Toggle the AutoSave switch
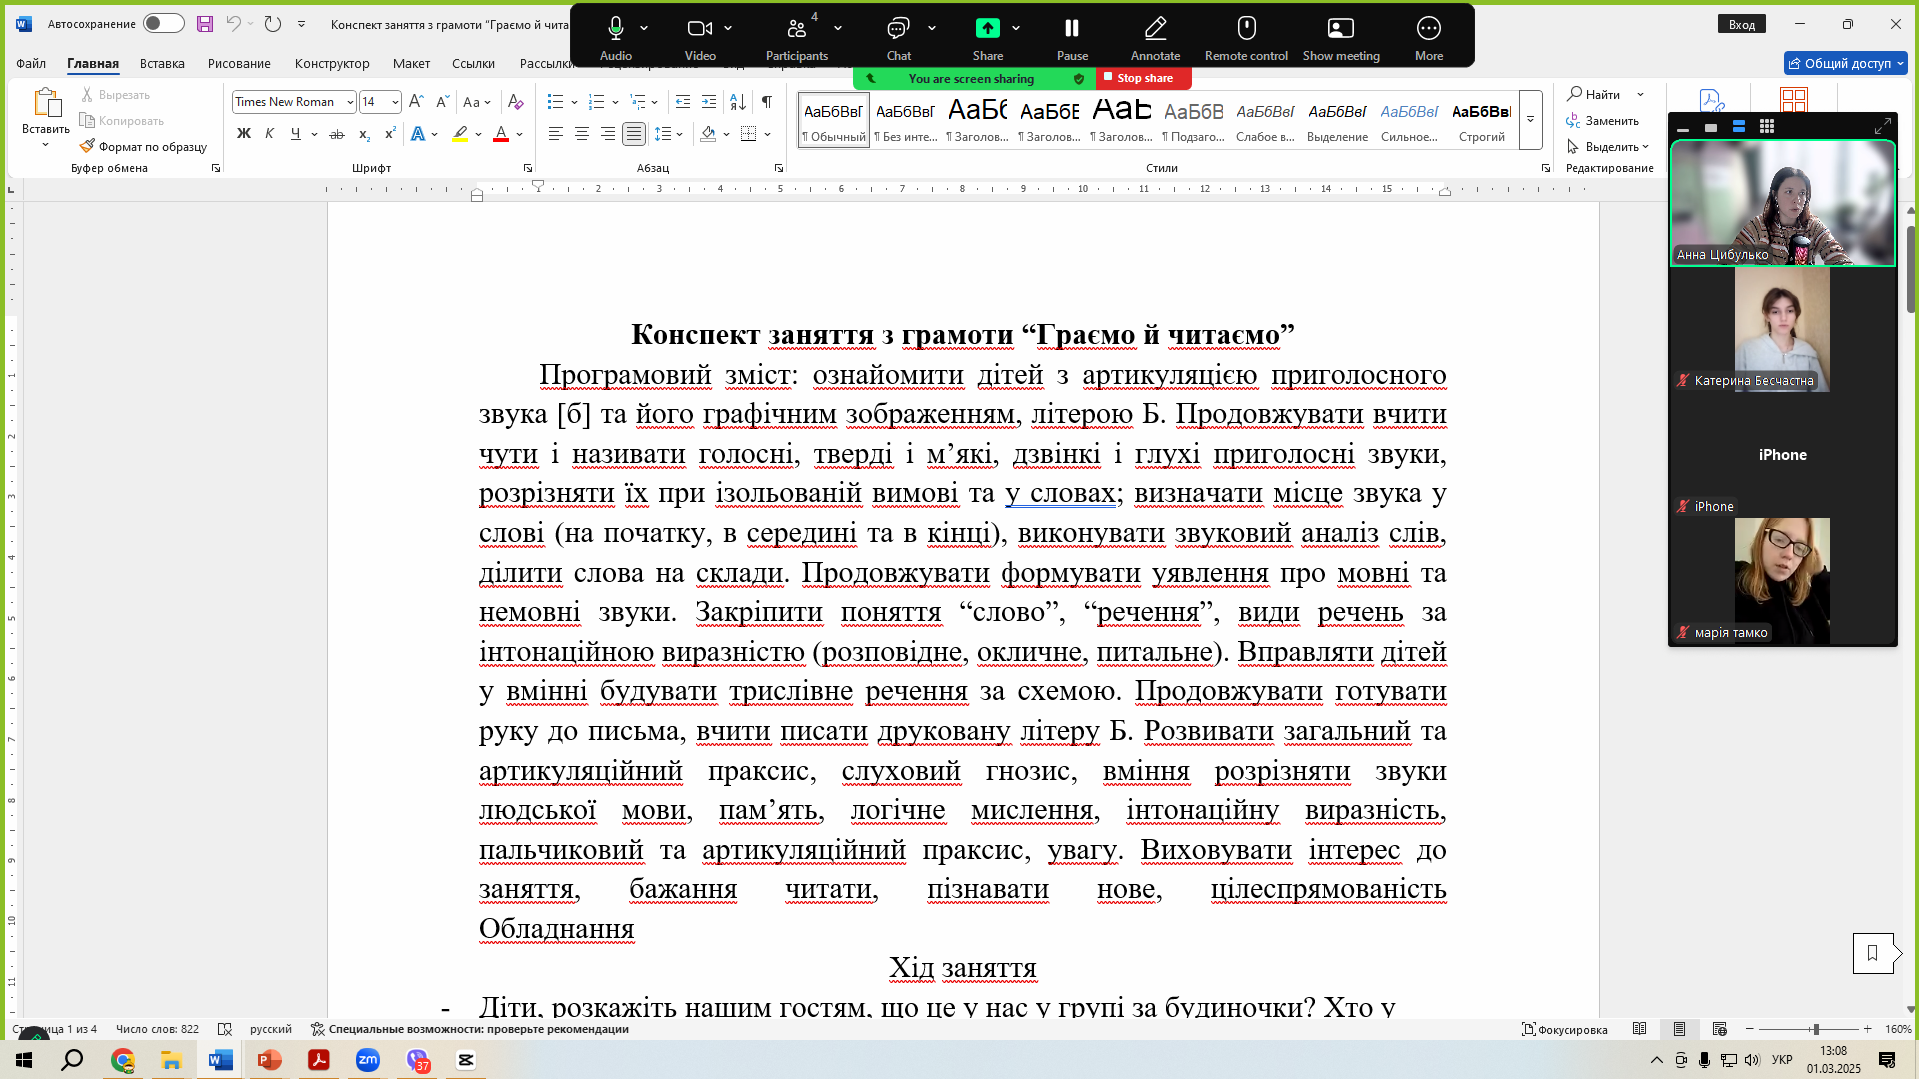This screenshot has height=1079, width=1919. 163,23
